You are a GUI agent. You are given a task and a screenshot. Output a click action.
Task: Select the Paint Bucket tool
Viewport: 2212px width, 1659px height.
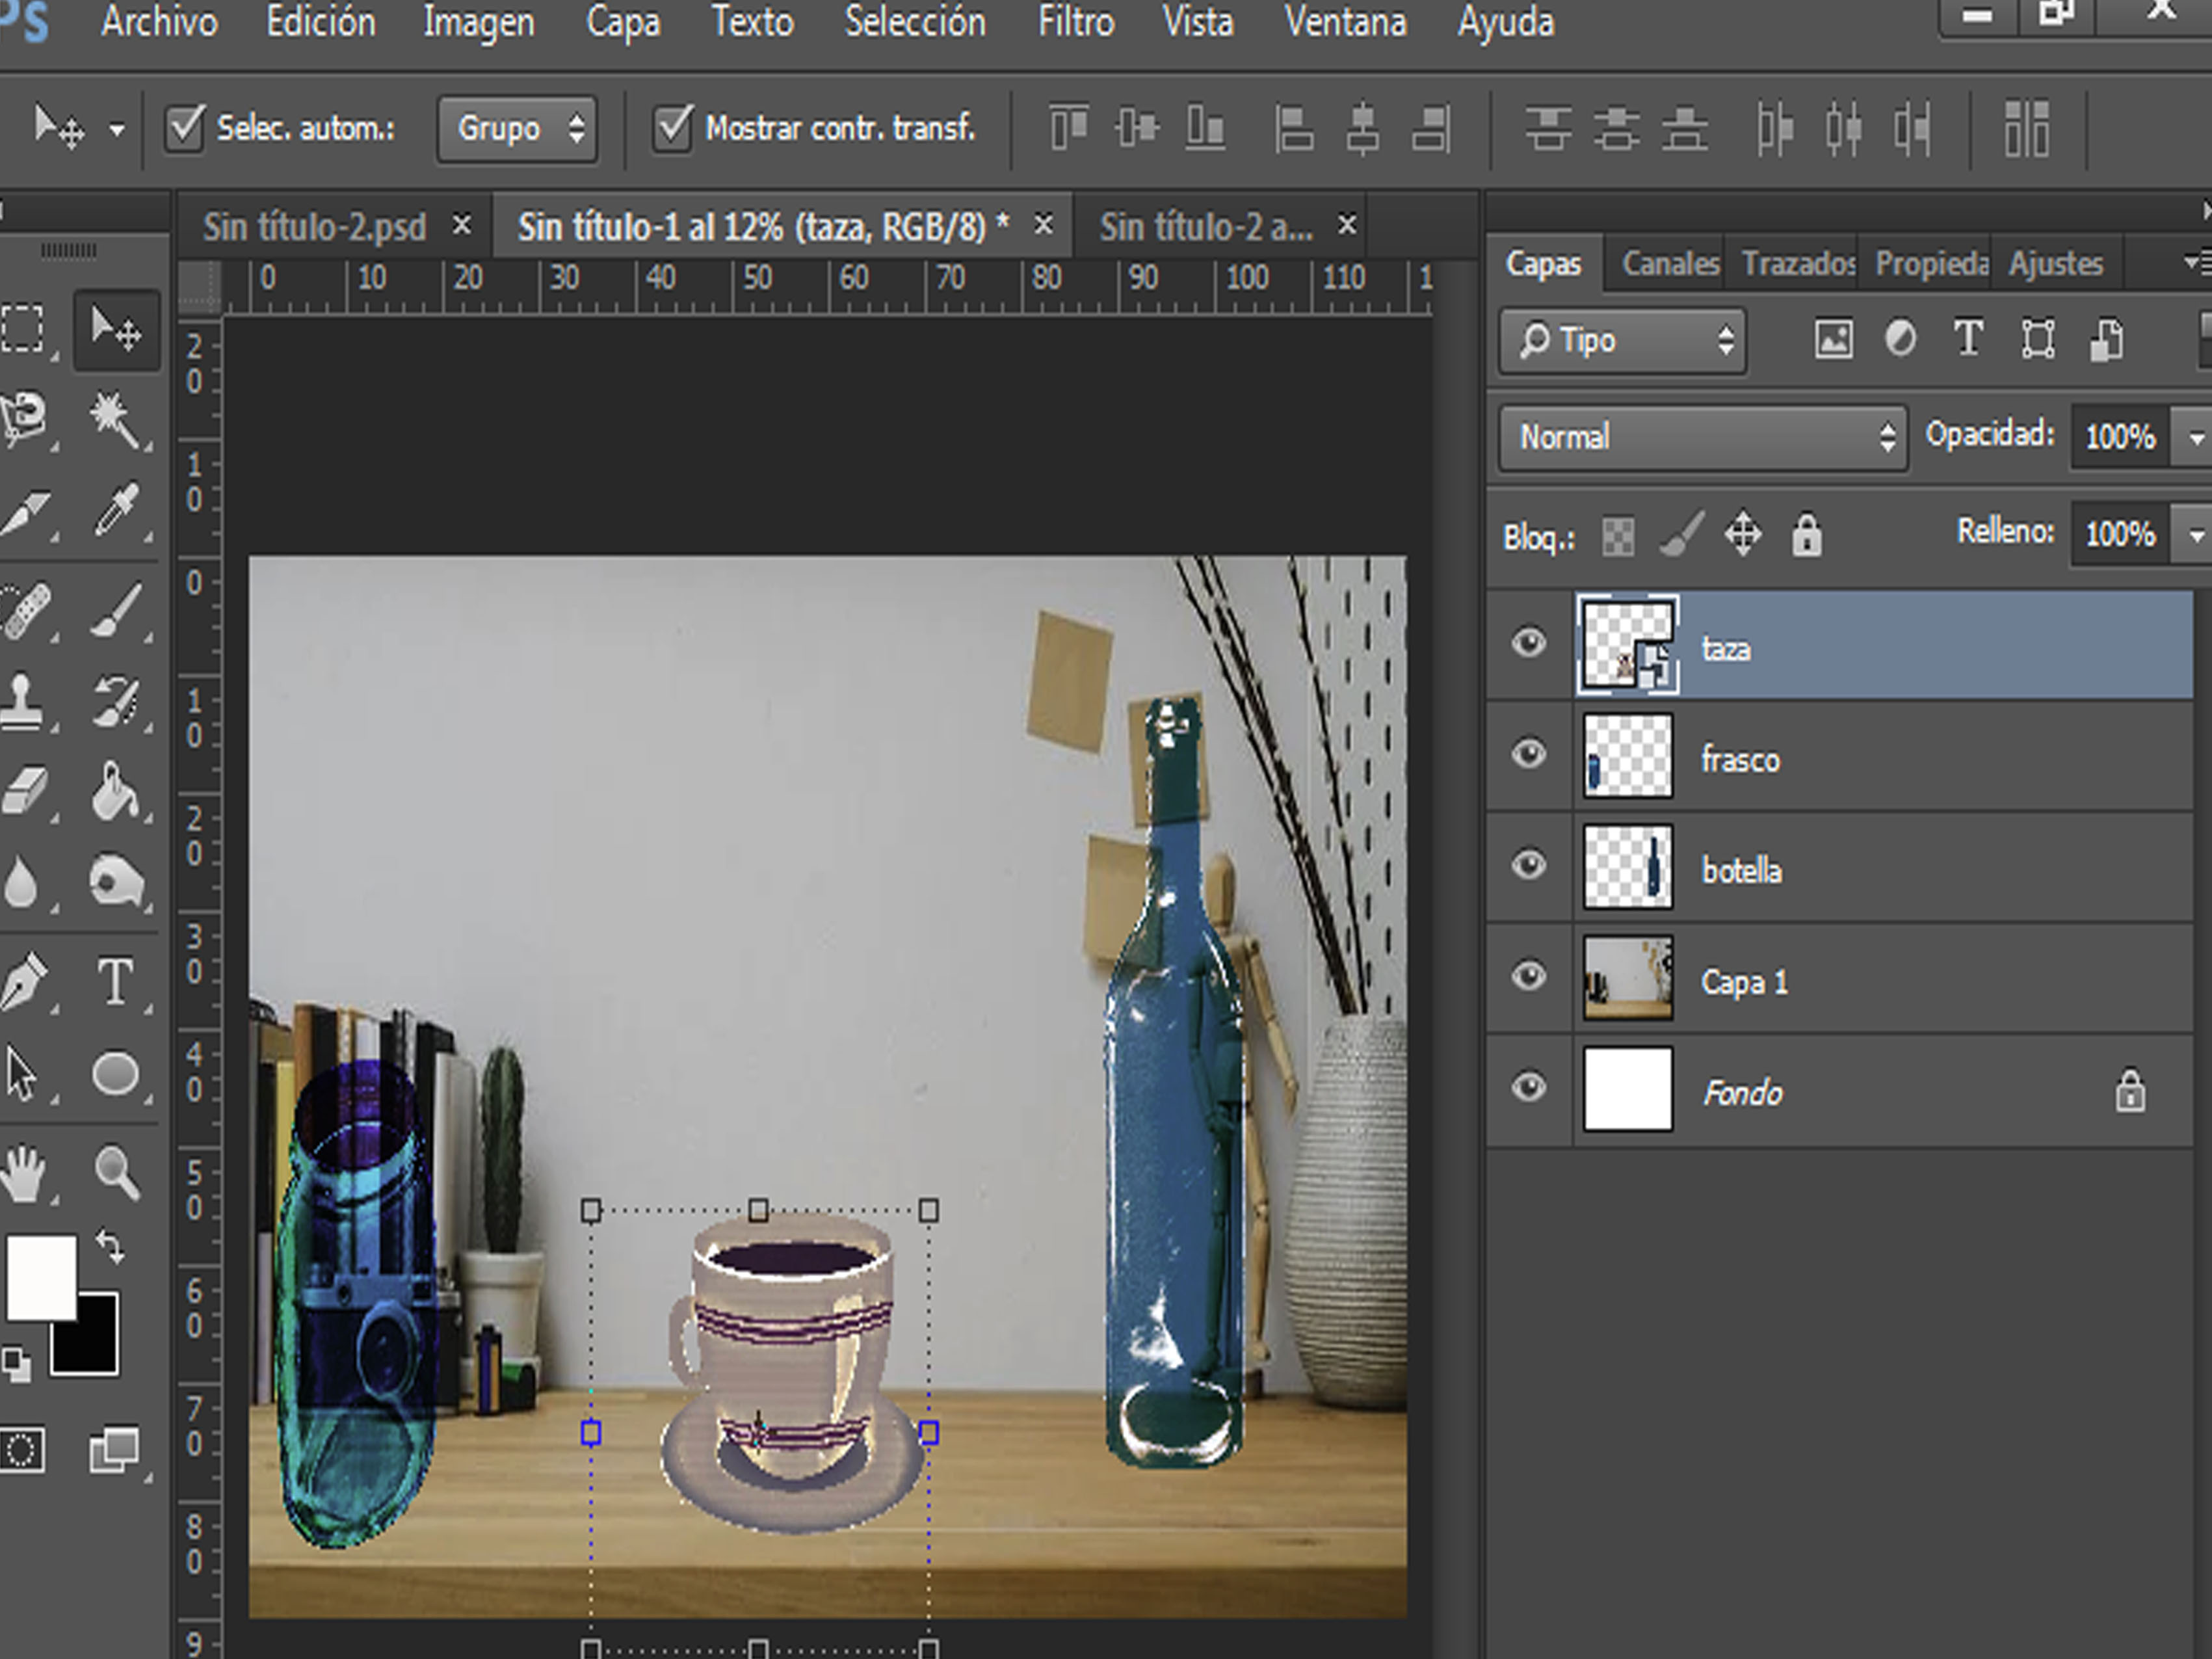tap(117, 791)
